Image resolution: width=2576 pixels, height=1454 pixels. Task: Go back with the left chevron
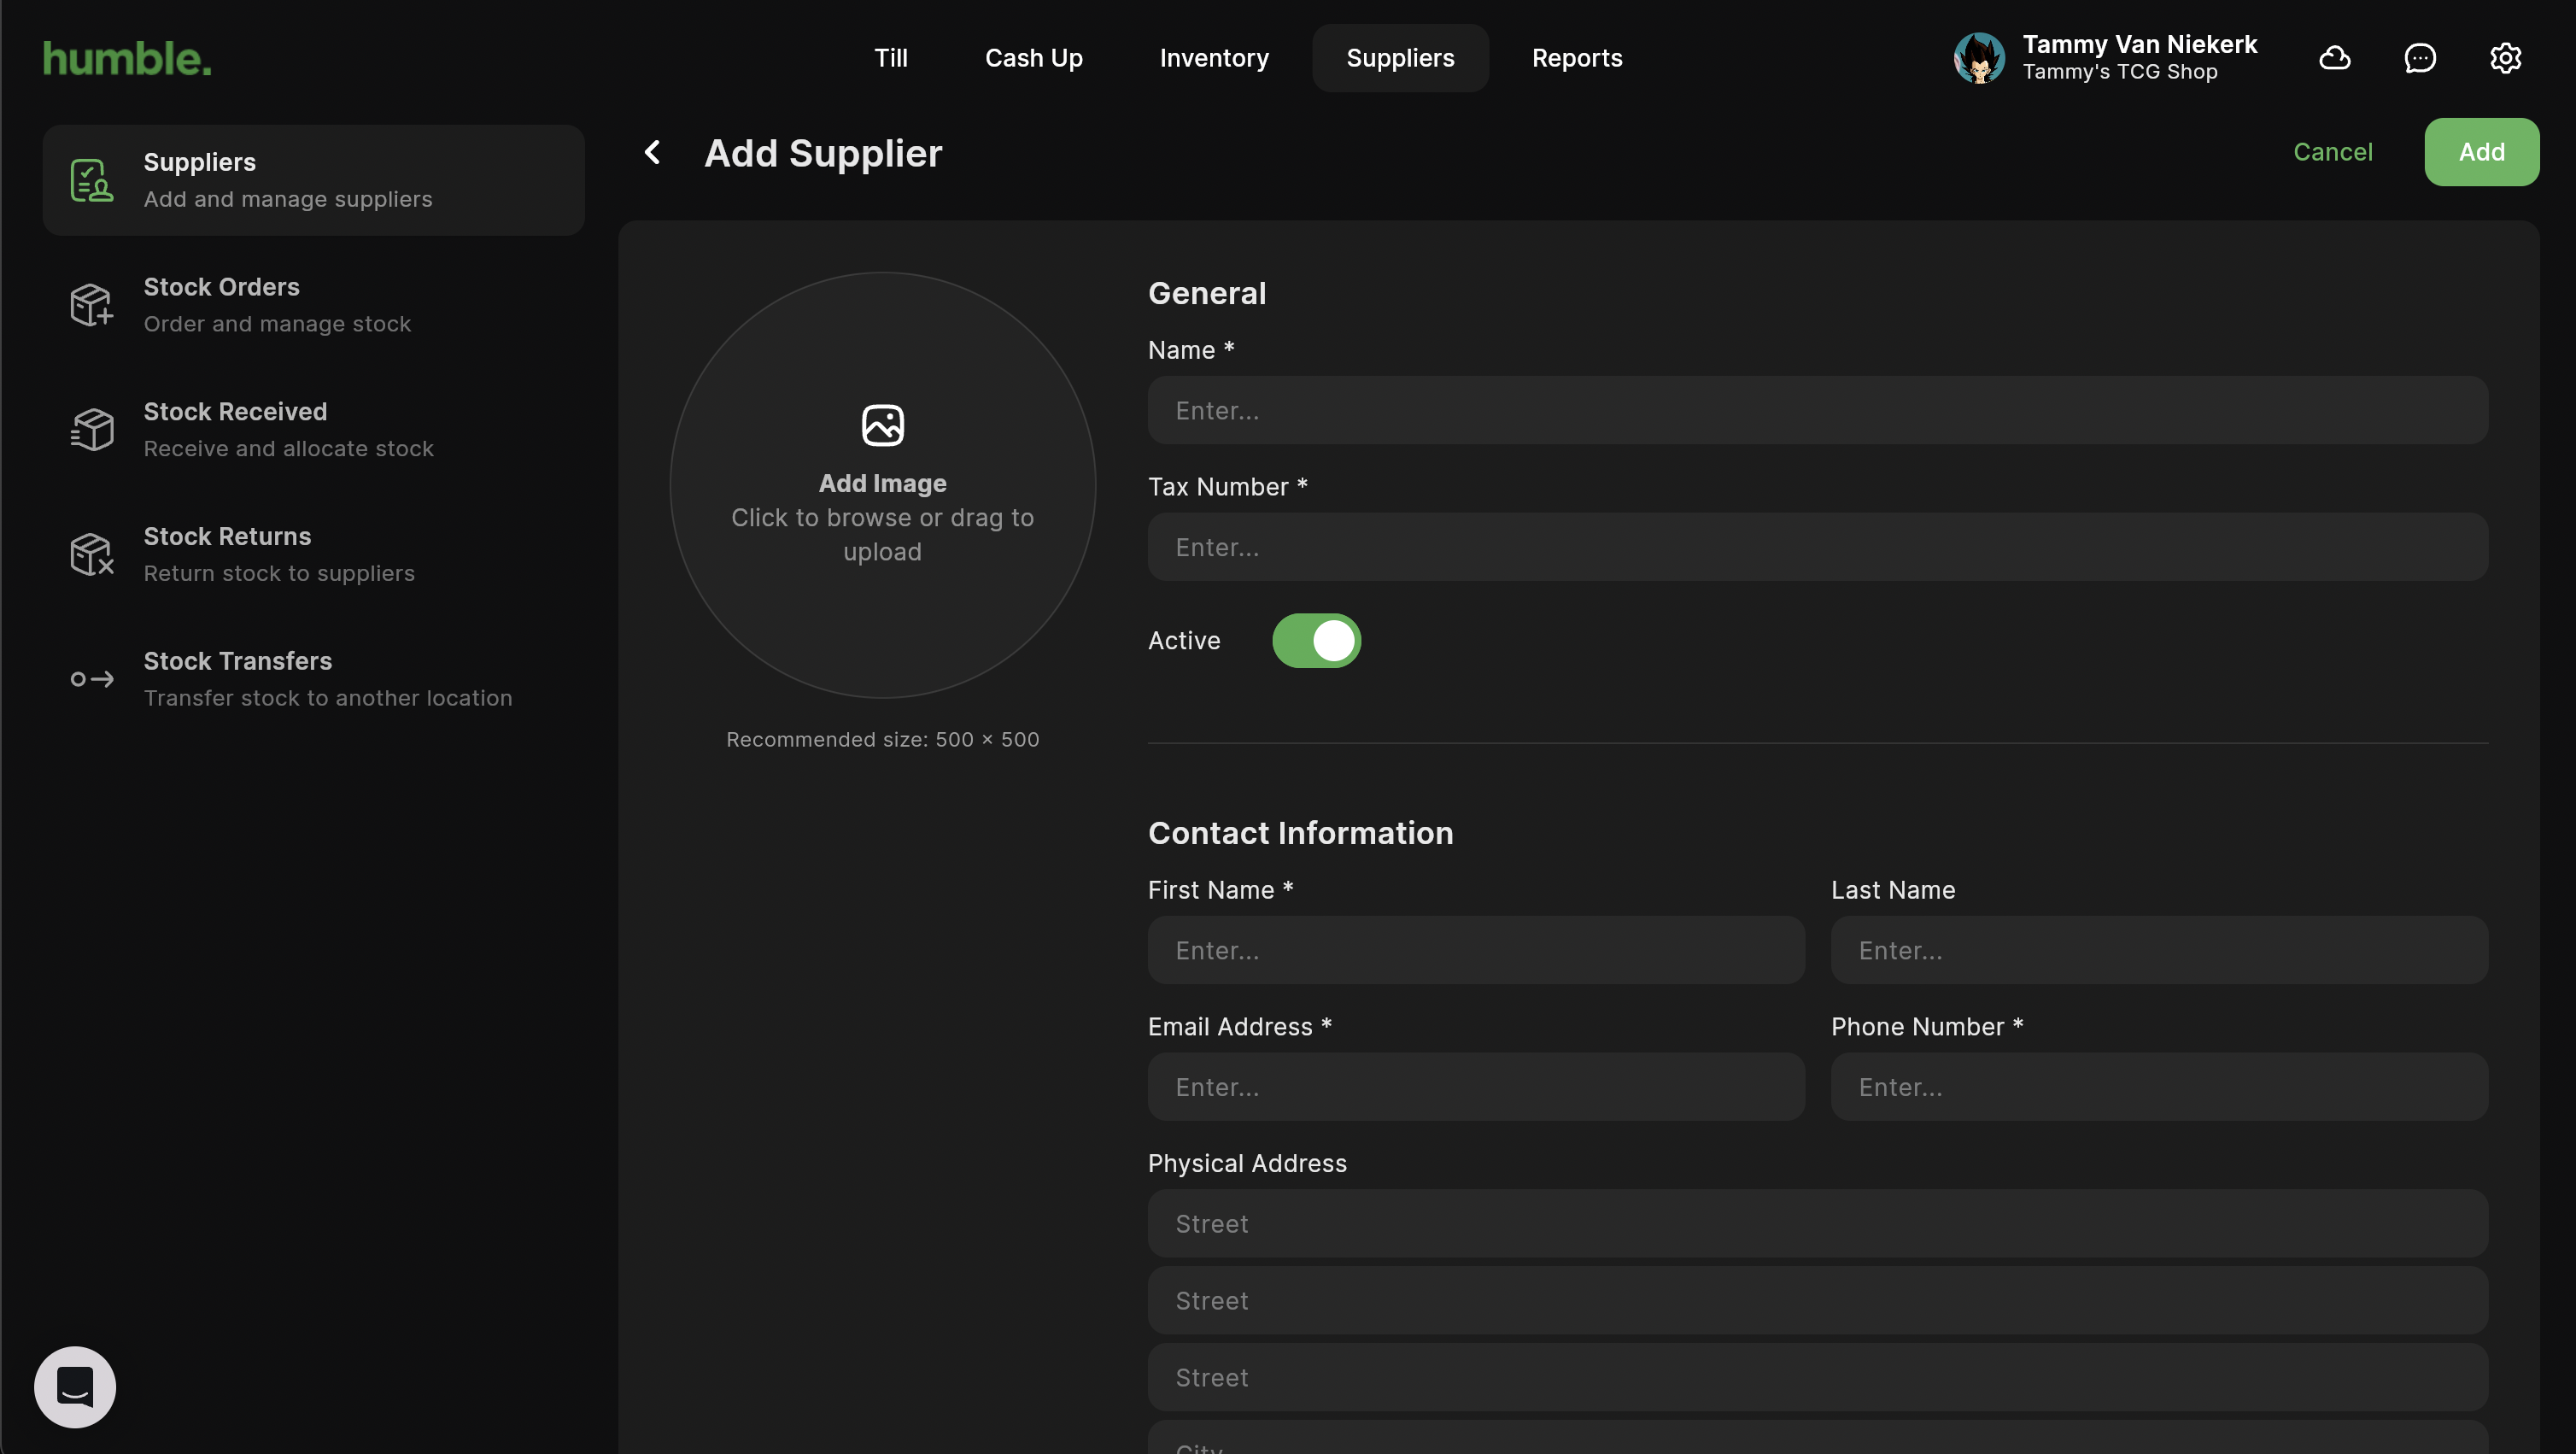(x=652, y=152)
